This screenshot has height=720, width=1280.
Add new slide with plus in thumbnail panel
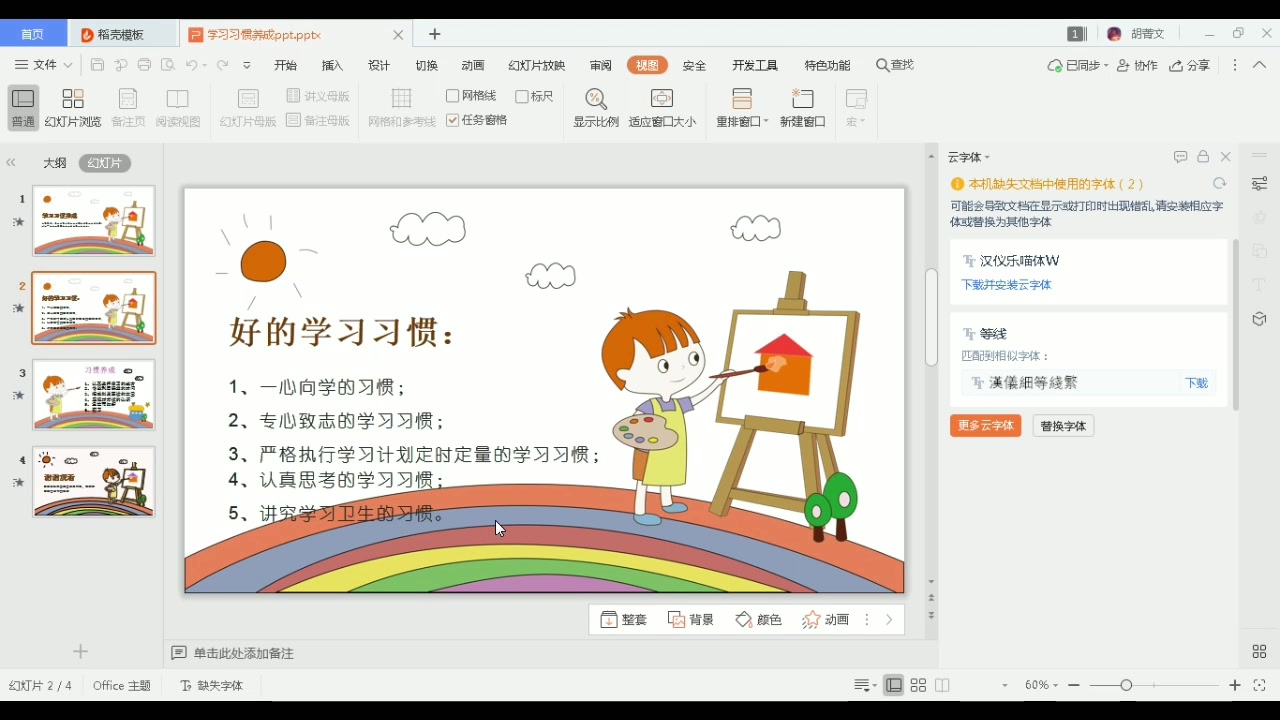[81, 652]
